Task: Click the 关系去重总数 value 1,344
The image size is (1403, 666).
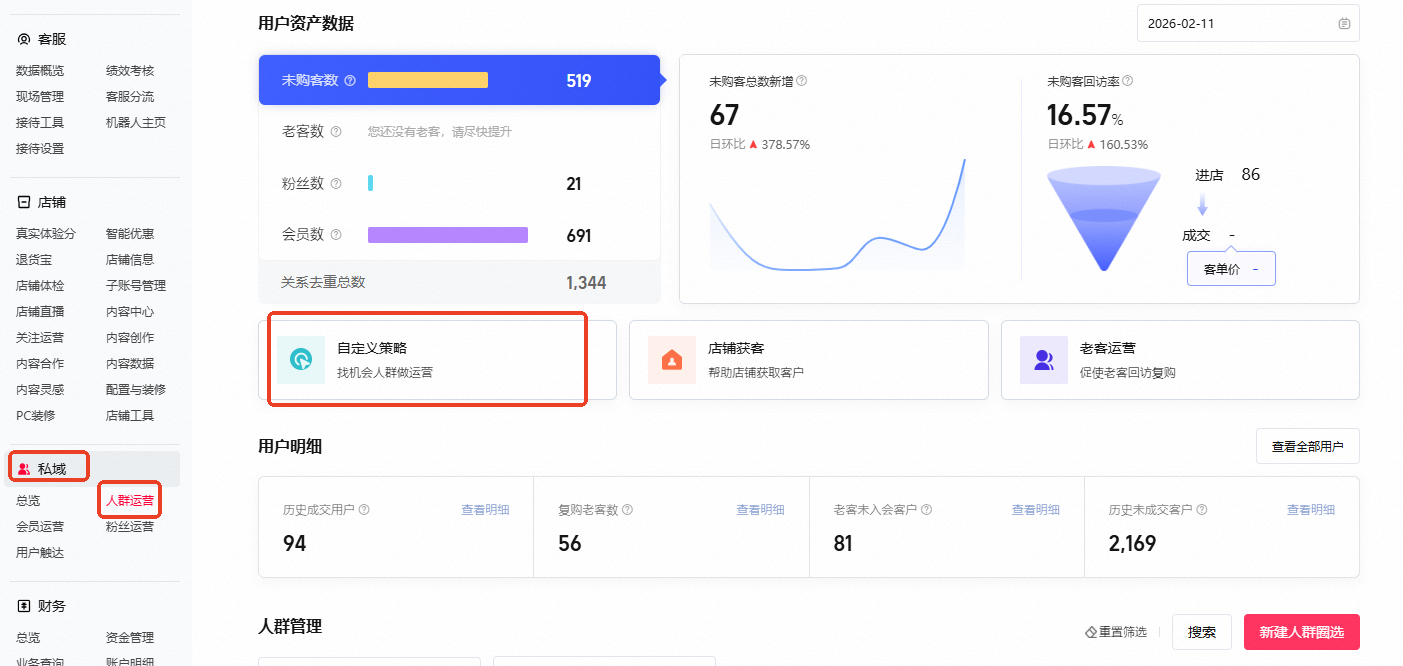Action: [586, 283]
